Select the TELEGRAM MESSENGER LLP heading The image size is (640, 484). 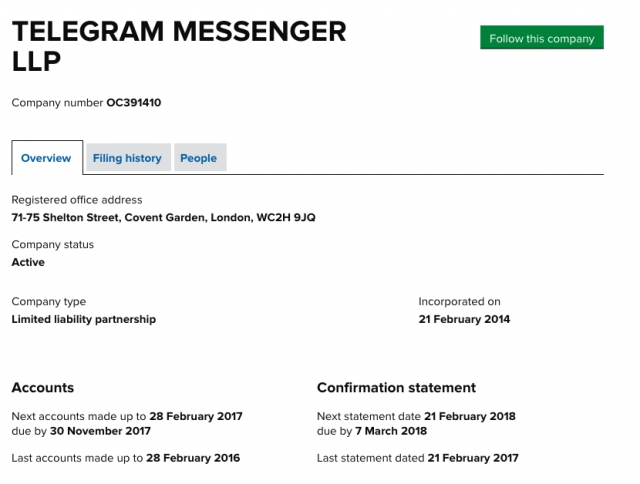[179, 46]
